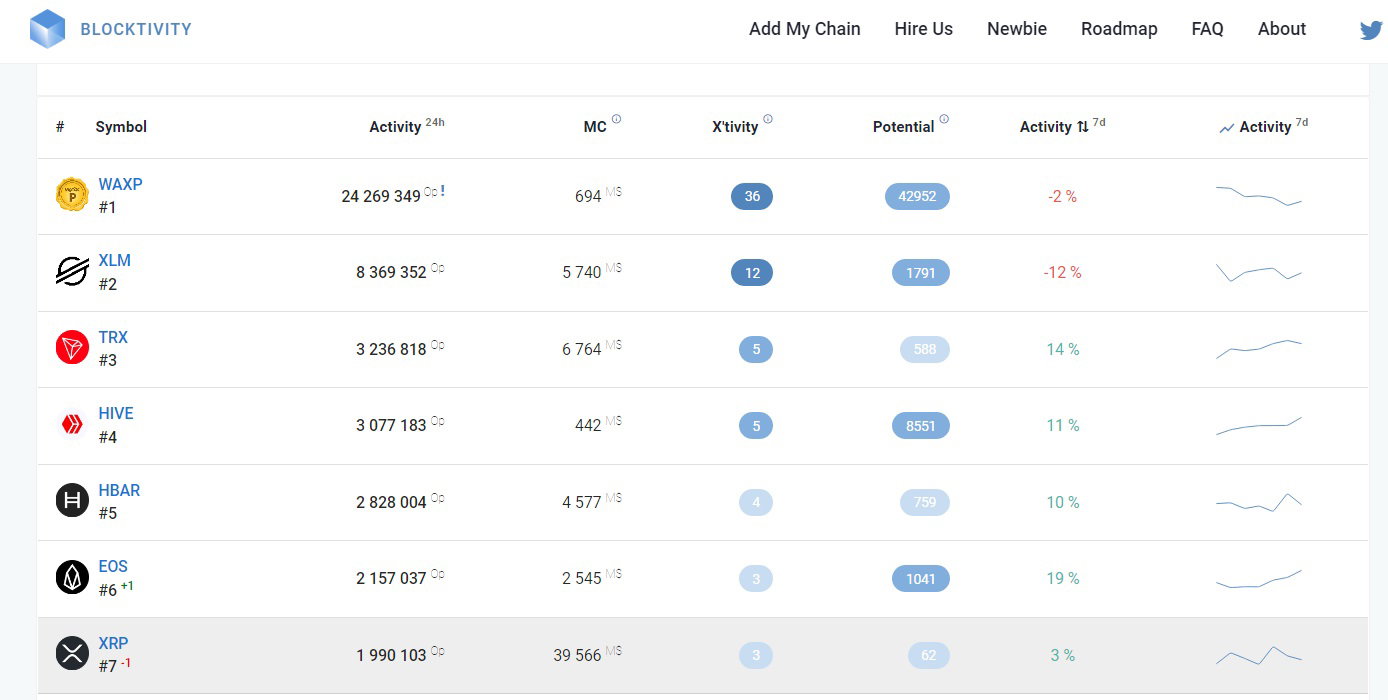Open the Roadmap page
The image size is (1388, 700).
tap(1119, 29)
